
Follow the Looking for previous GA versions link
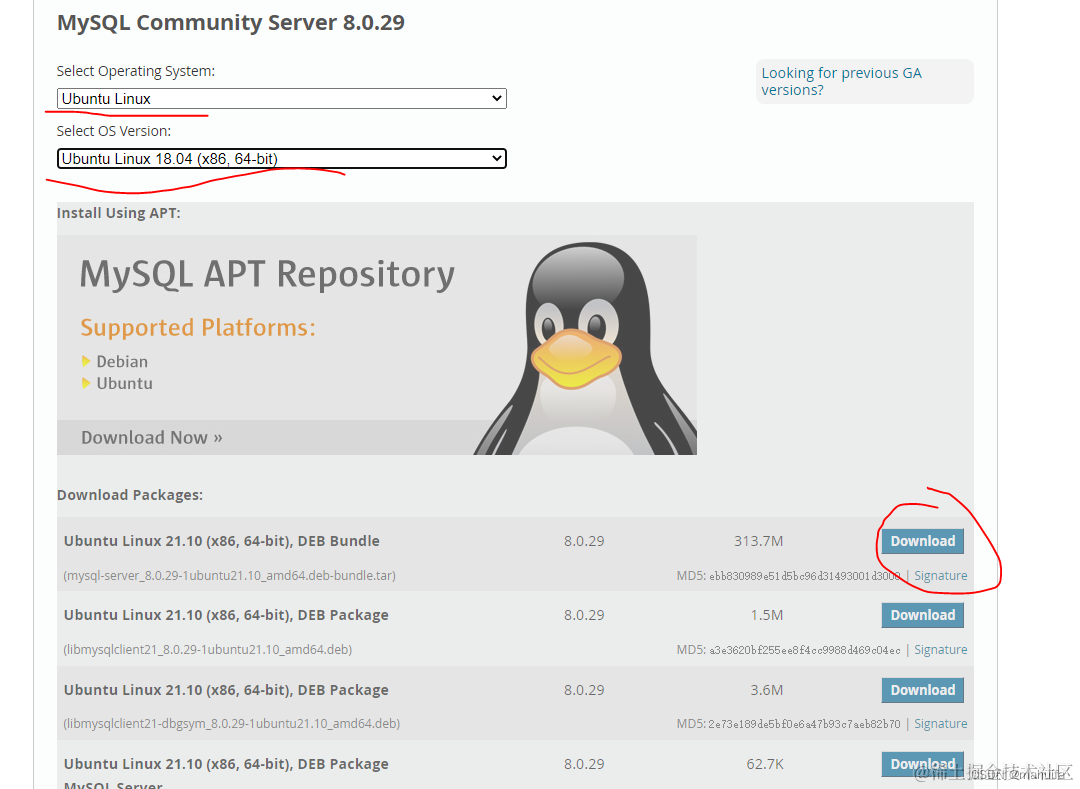click(x=841, y=81)
